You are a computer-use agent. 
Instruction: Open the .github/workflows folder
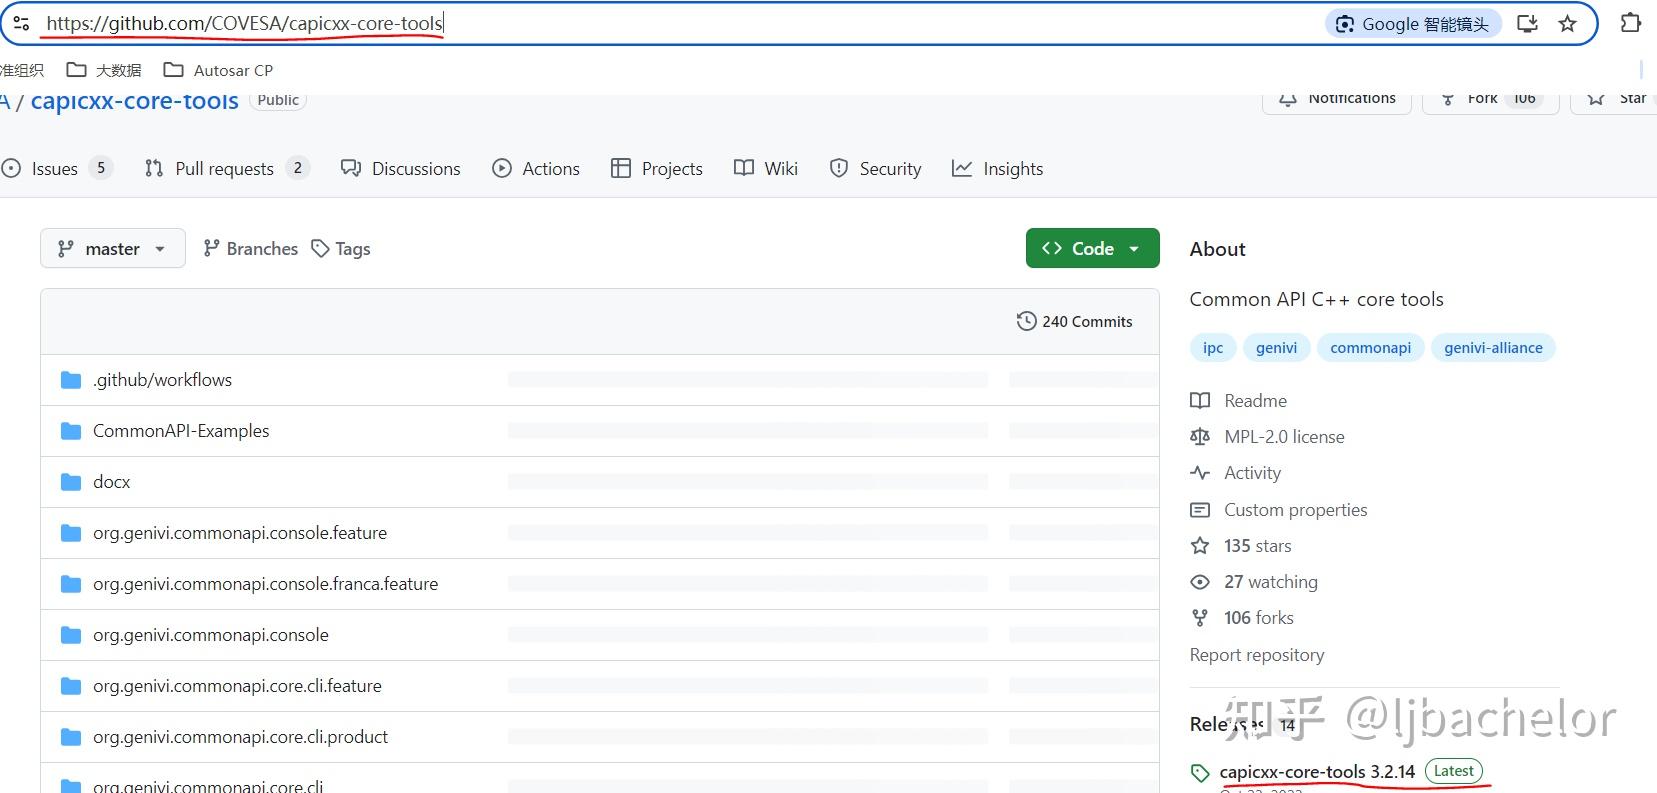pos(162,380)
